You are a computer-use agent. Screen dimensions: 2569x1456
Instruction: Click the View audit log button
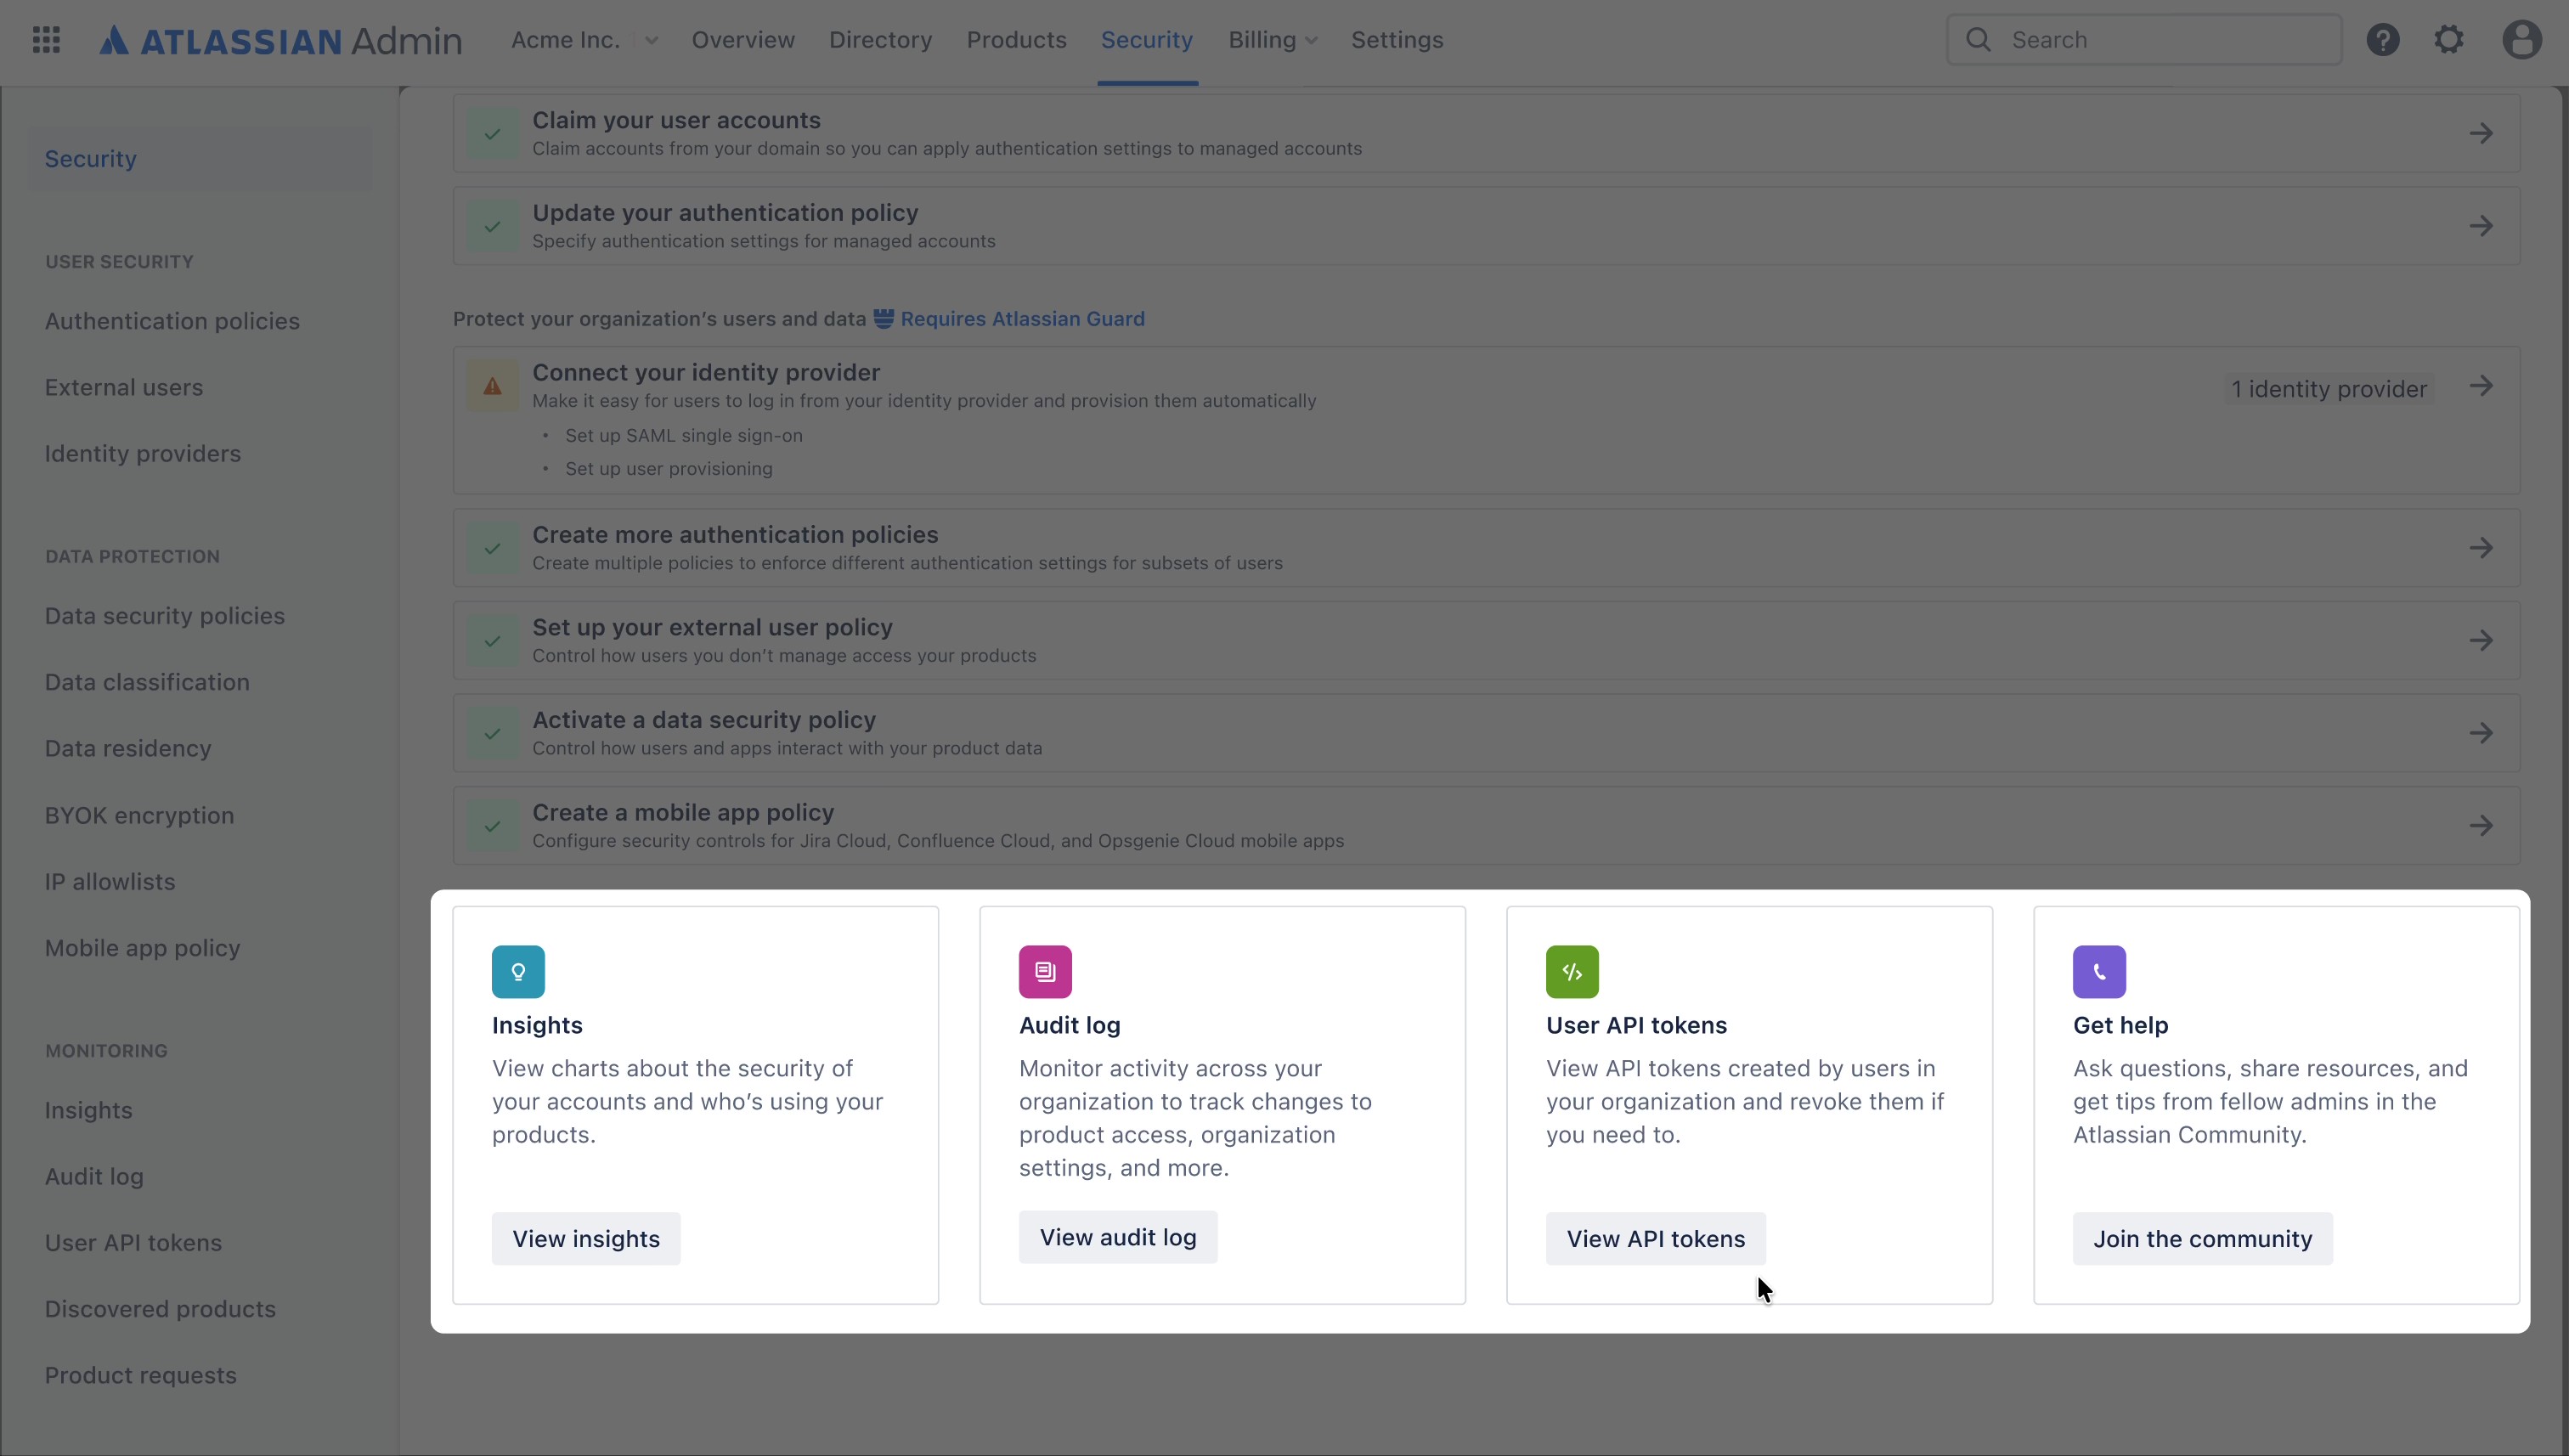1118,1237
